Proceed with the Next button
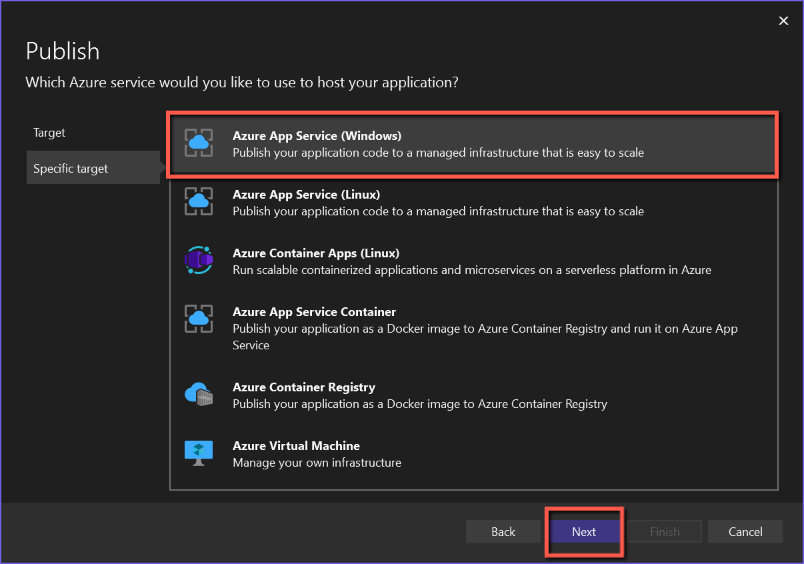The image size is (804, 564). (x=584, y=532)
